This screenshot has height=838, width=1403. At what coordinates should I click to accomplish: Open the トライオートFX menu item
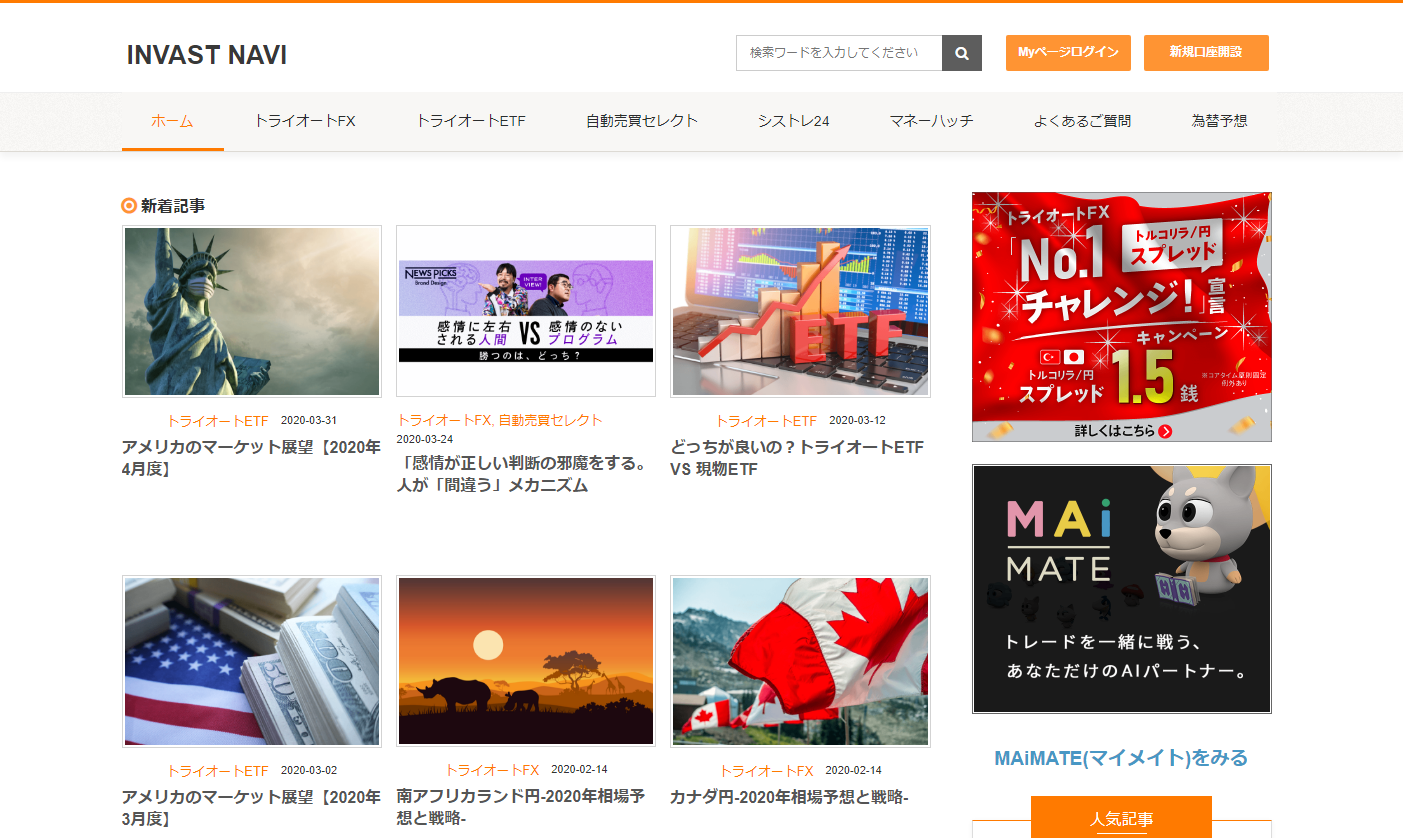304,121
